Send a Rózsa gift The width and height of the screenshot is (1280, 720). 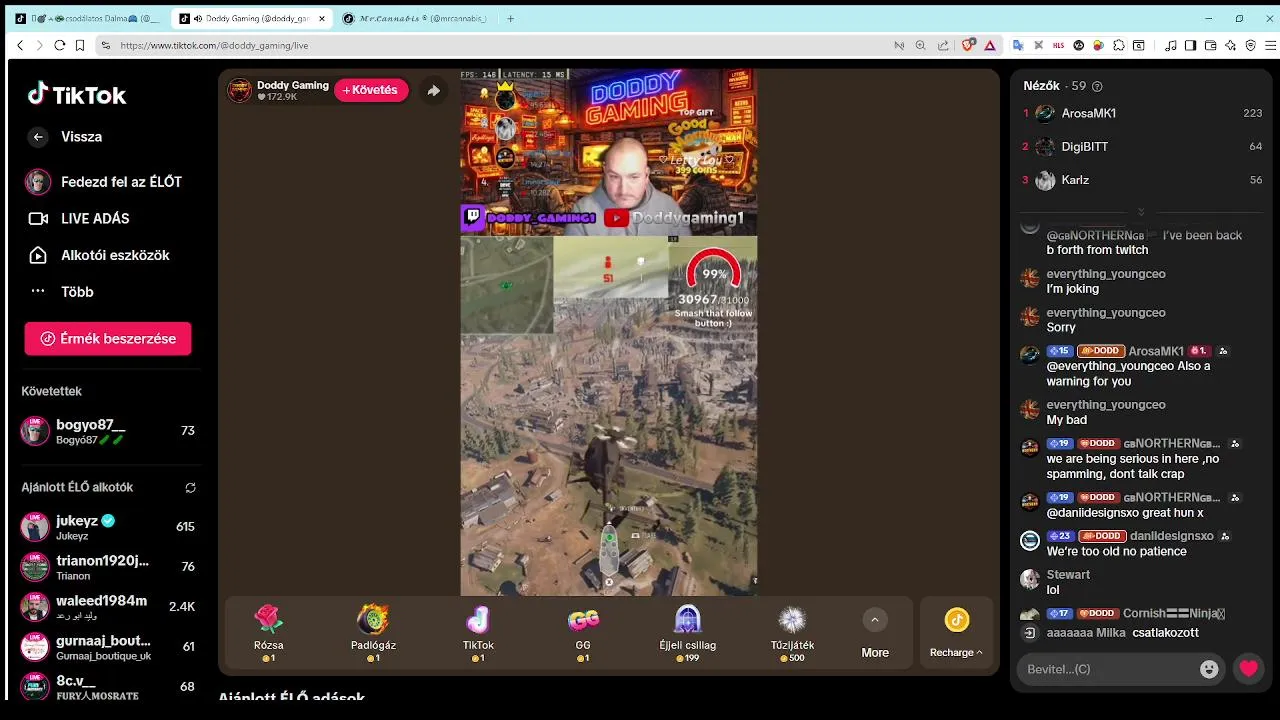point(268,633)
